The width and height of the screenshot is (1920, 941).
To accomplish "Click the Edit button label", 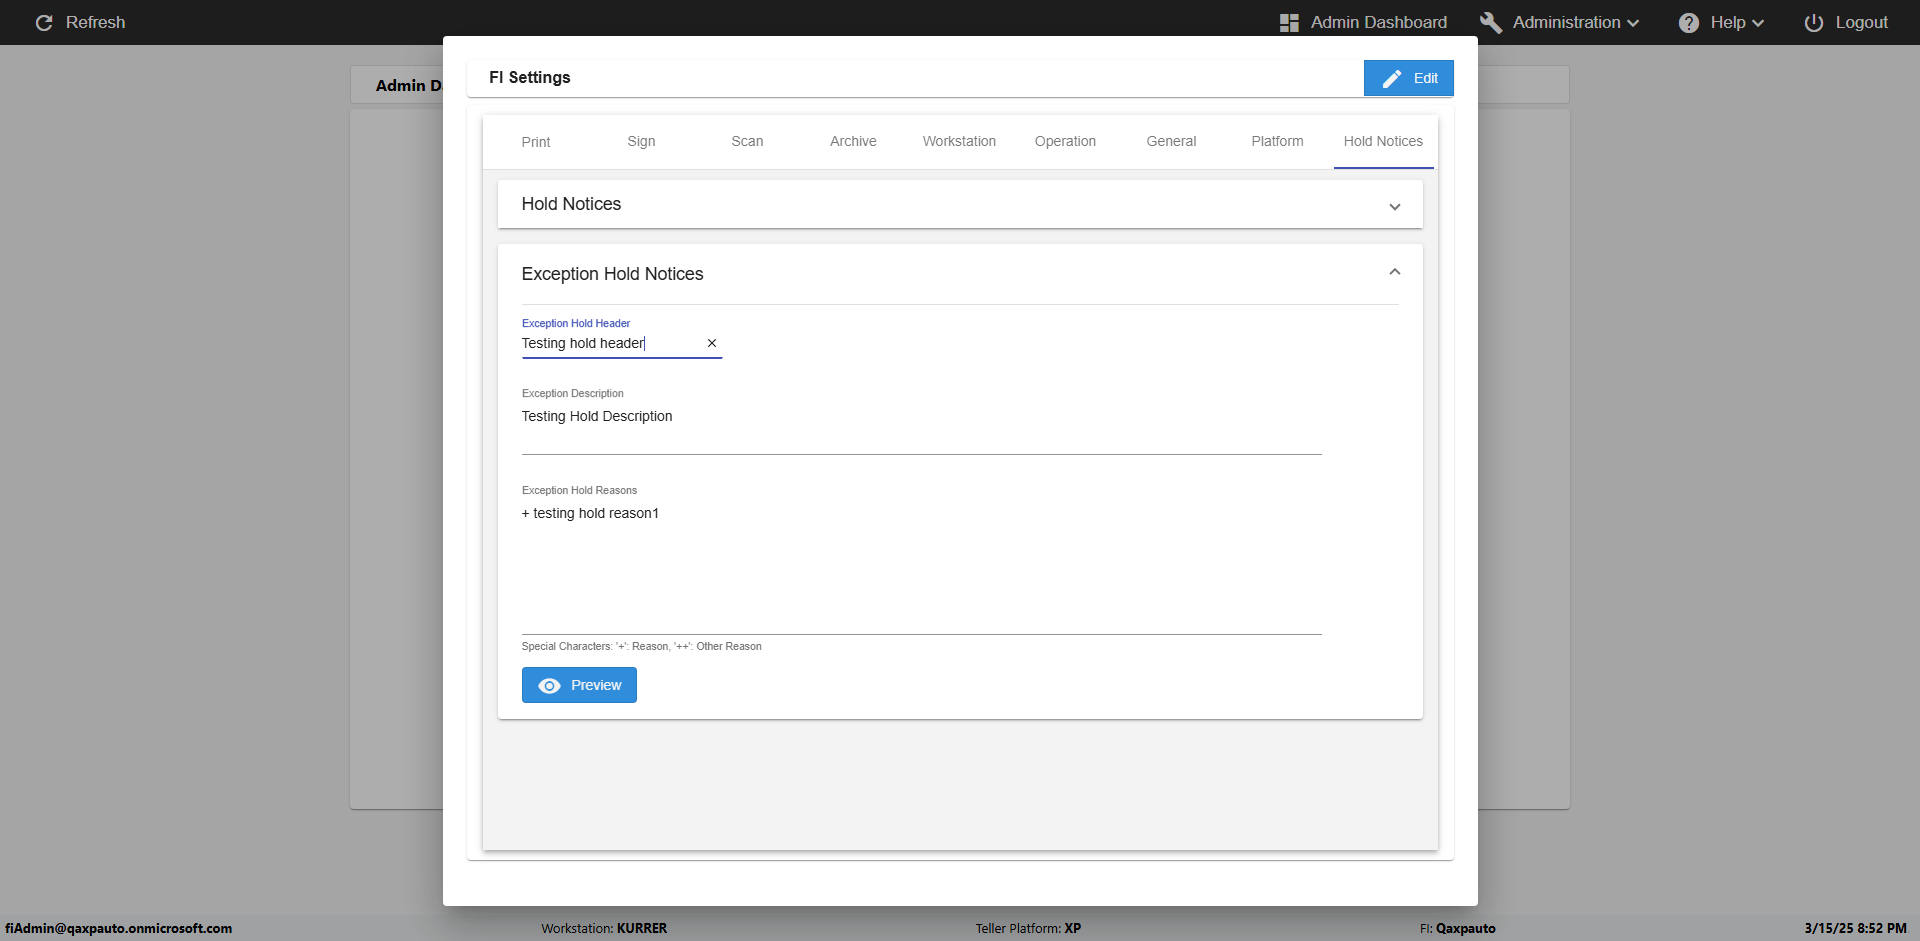I will tap(1425, 79).
